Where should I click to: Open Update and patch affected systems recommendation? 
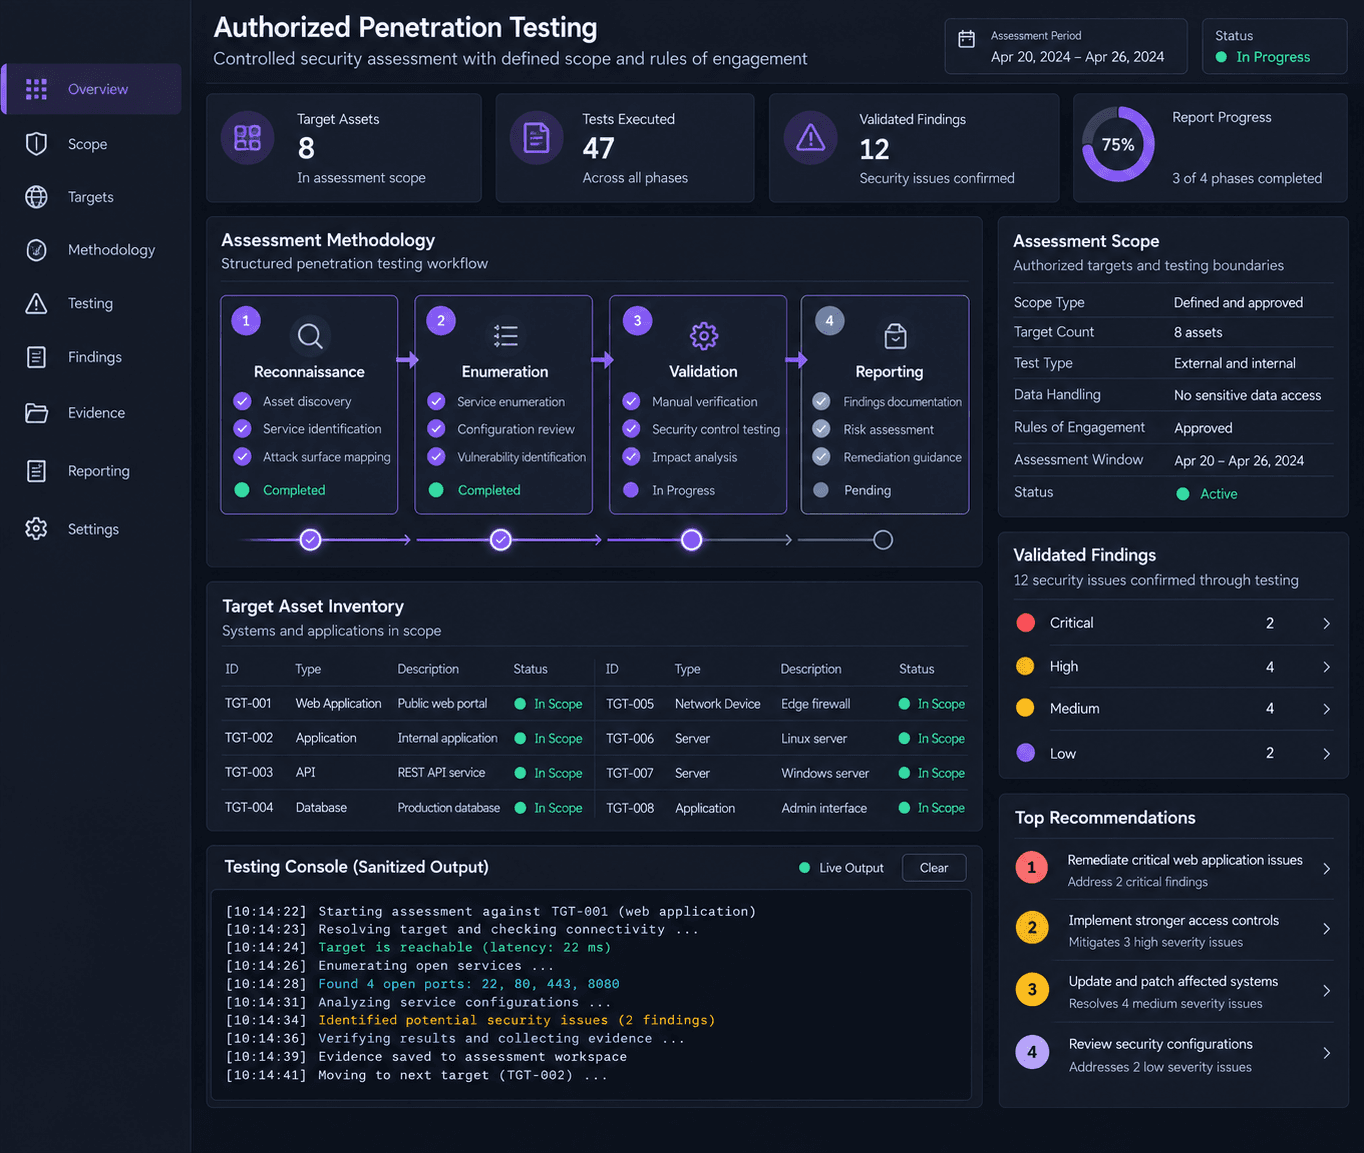(1174, 991)
